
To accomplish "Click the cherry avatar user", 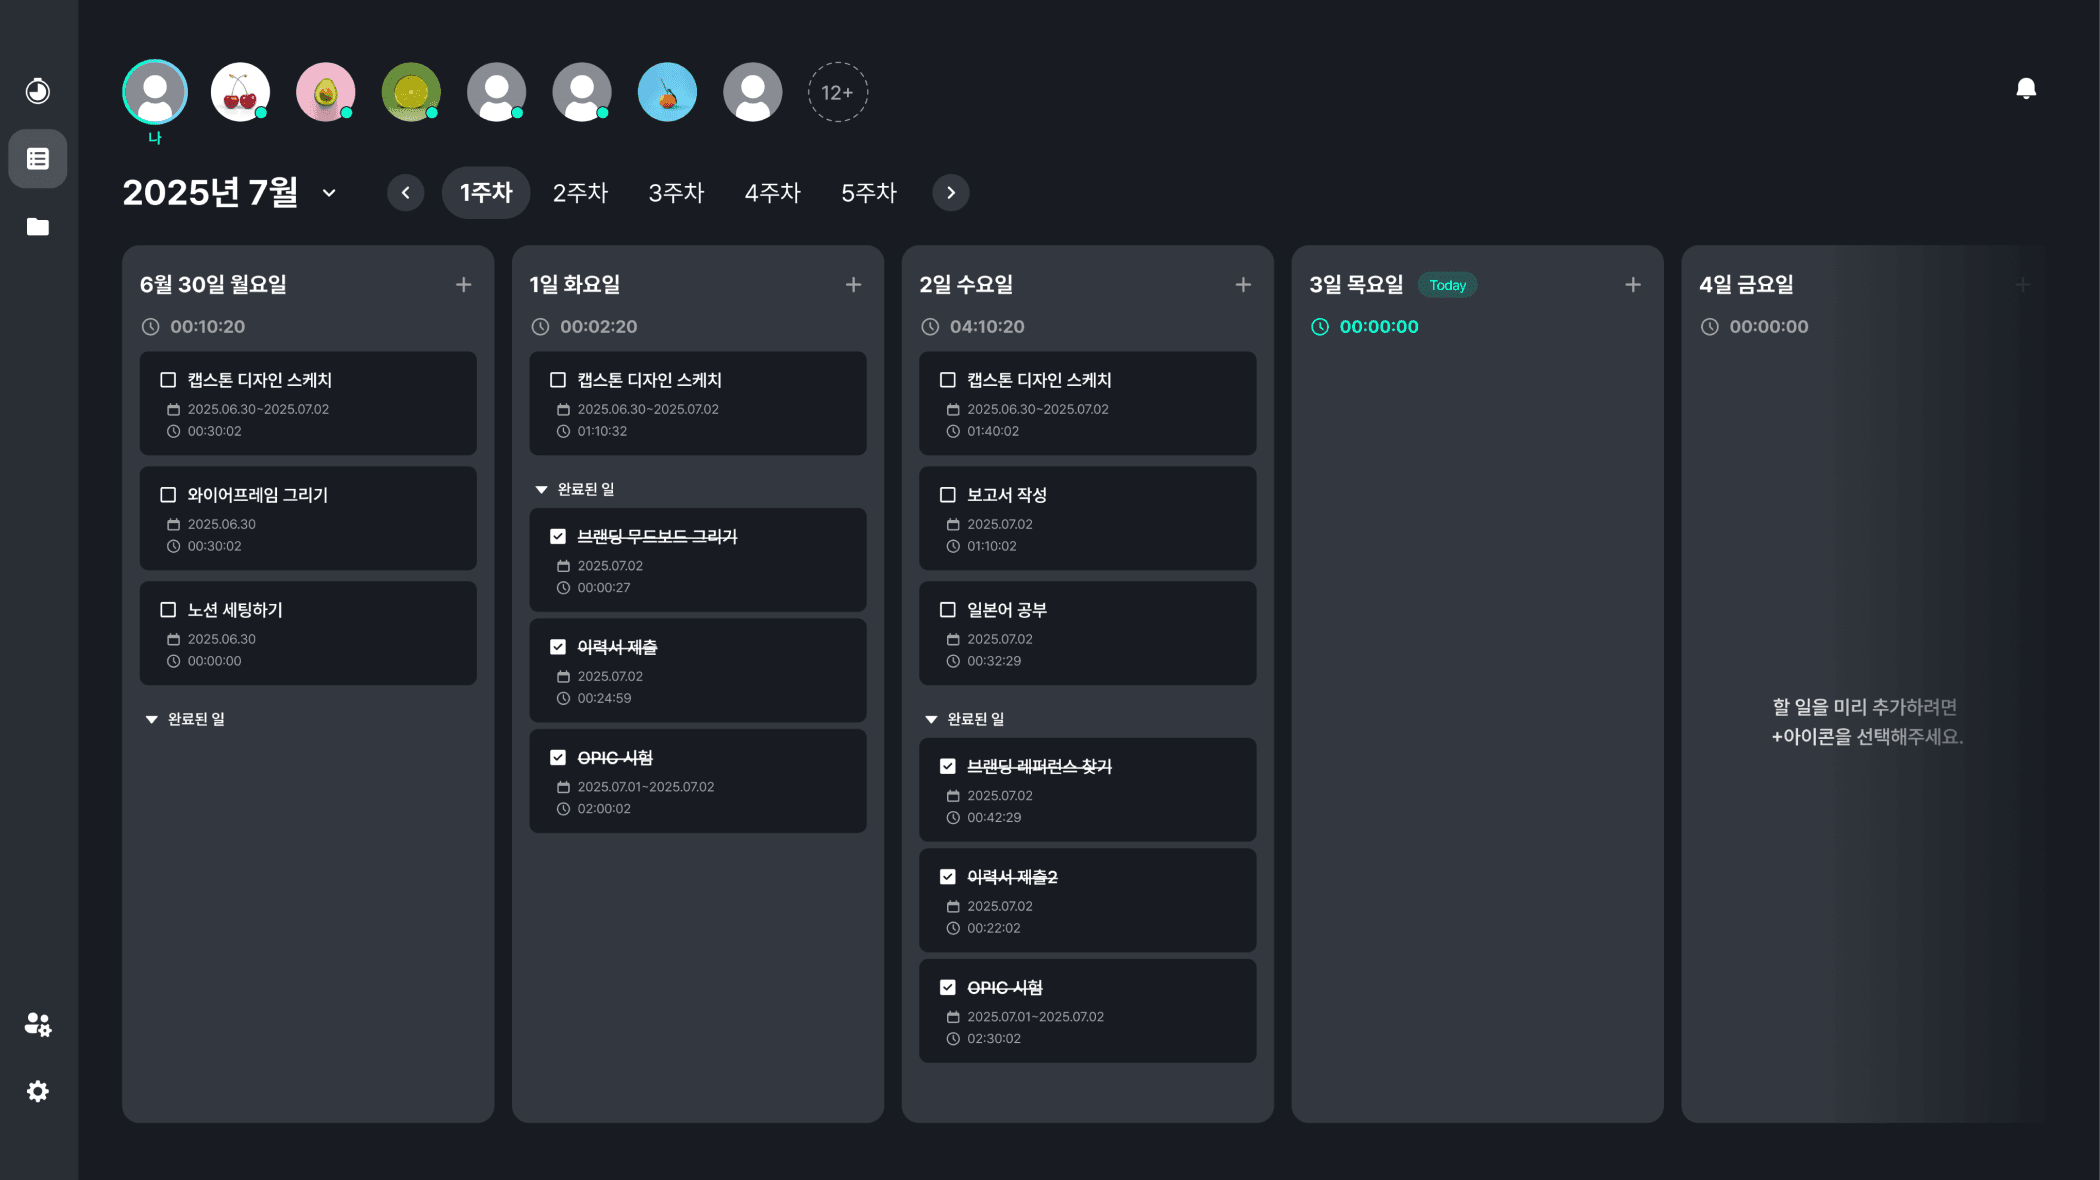I will click(x=240, y=92).
